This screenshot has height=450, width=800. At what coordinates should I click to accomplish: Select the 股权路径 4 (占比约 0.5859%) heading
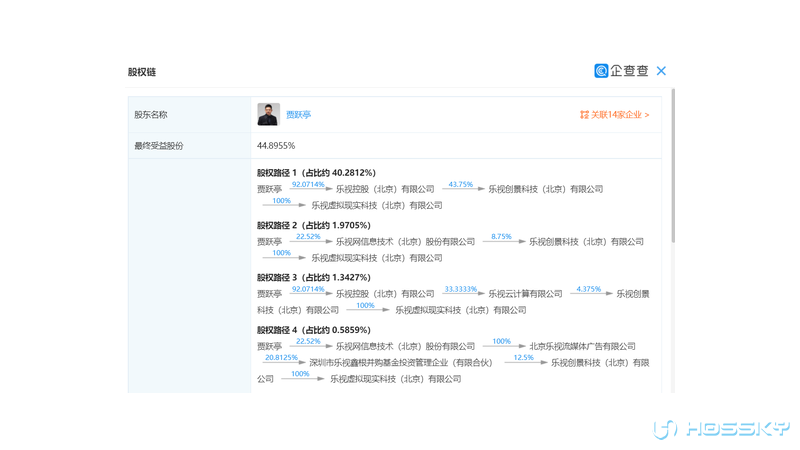coord(313,330)
